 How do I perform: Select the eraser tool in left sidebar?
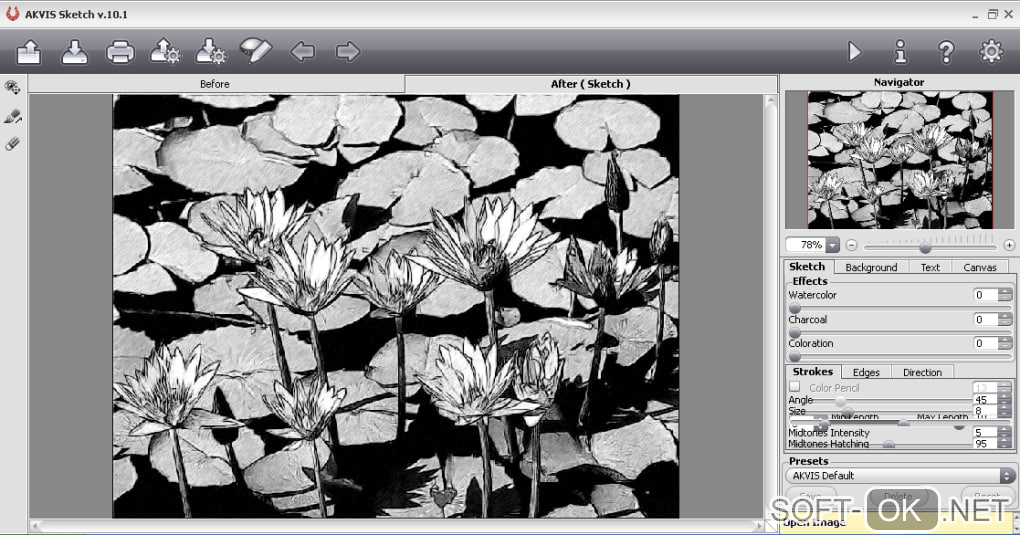12,144
